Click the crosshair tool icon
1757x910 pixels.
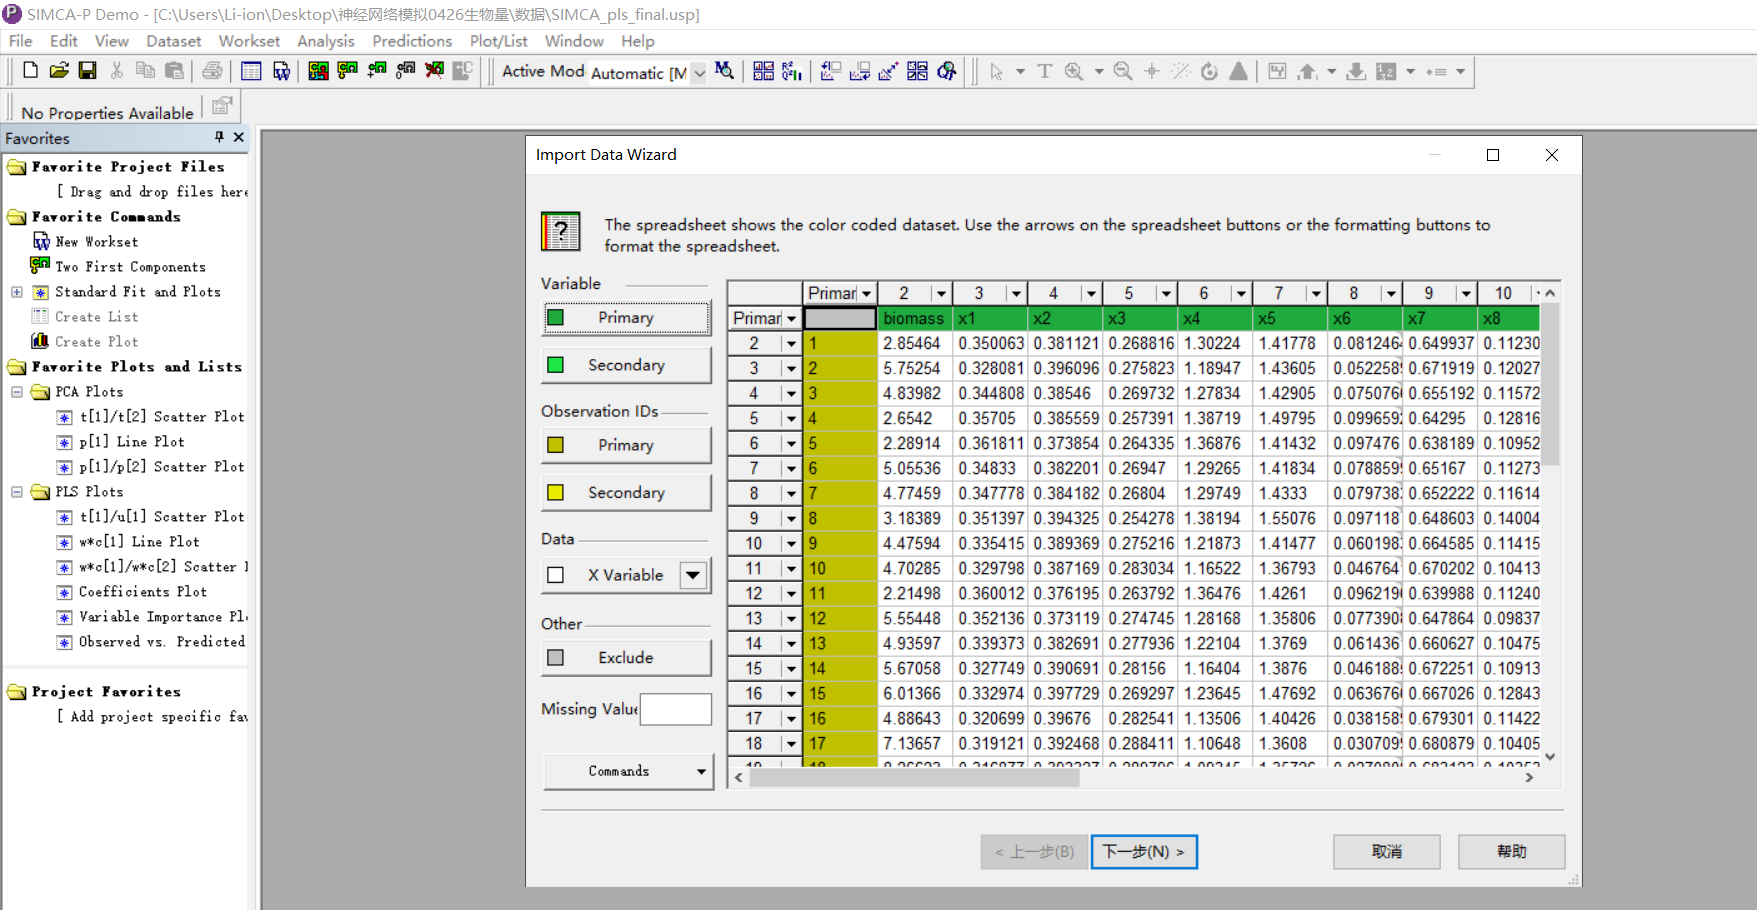1152,71
